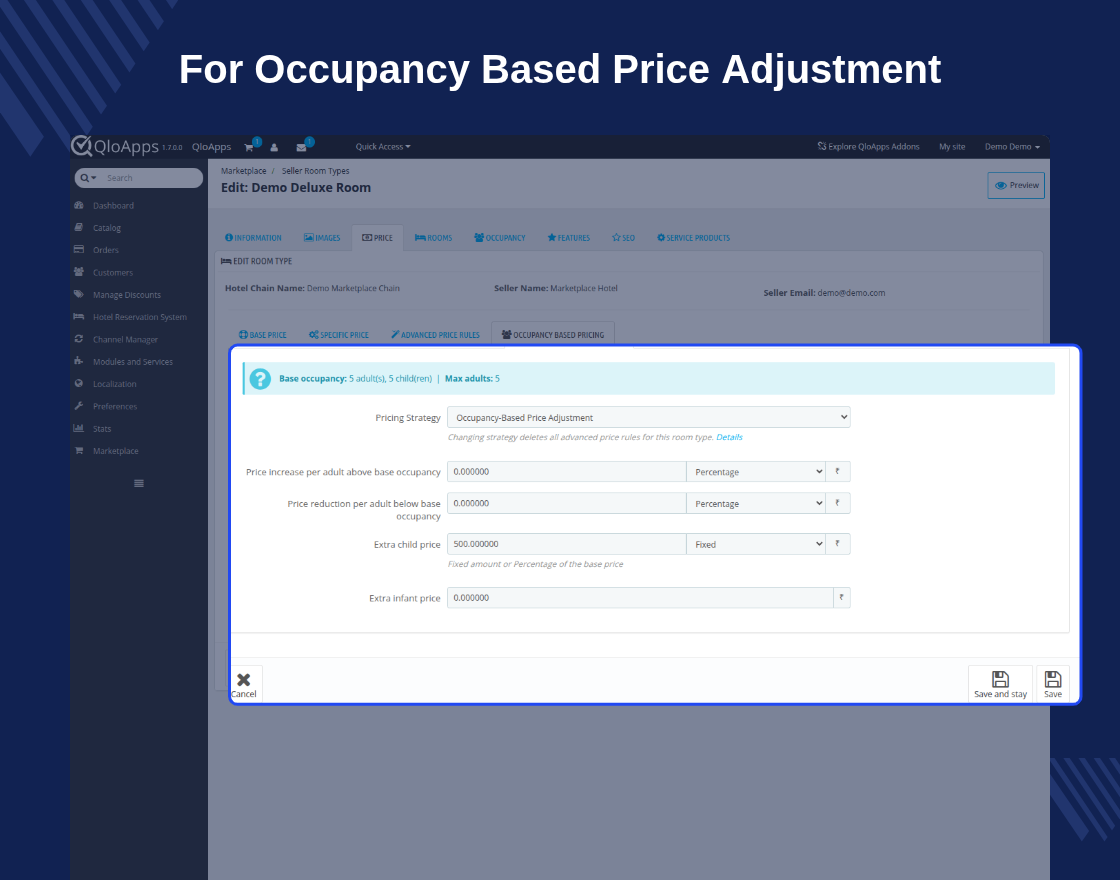
Task: Click the Save and stay disk icon
Action: pyautogui.click(x=1000, y=679)
